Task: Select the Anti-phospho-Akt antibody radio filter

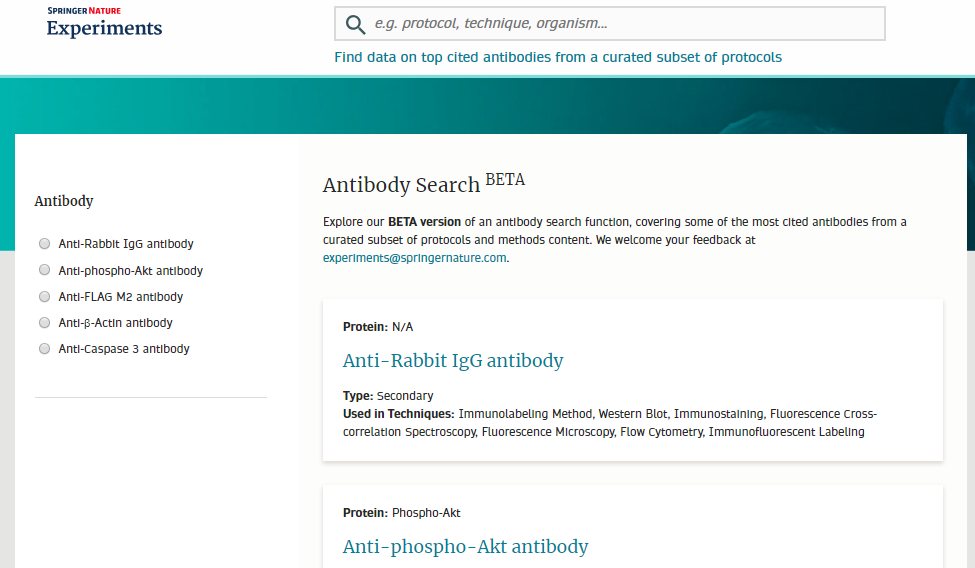Action: tap(44, 271)
